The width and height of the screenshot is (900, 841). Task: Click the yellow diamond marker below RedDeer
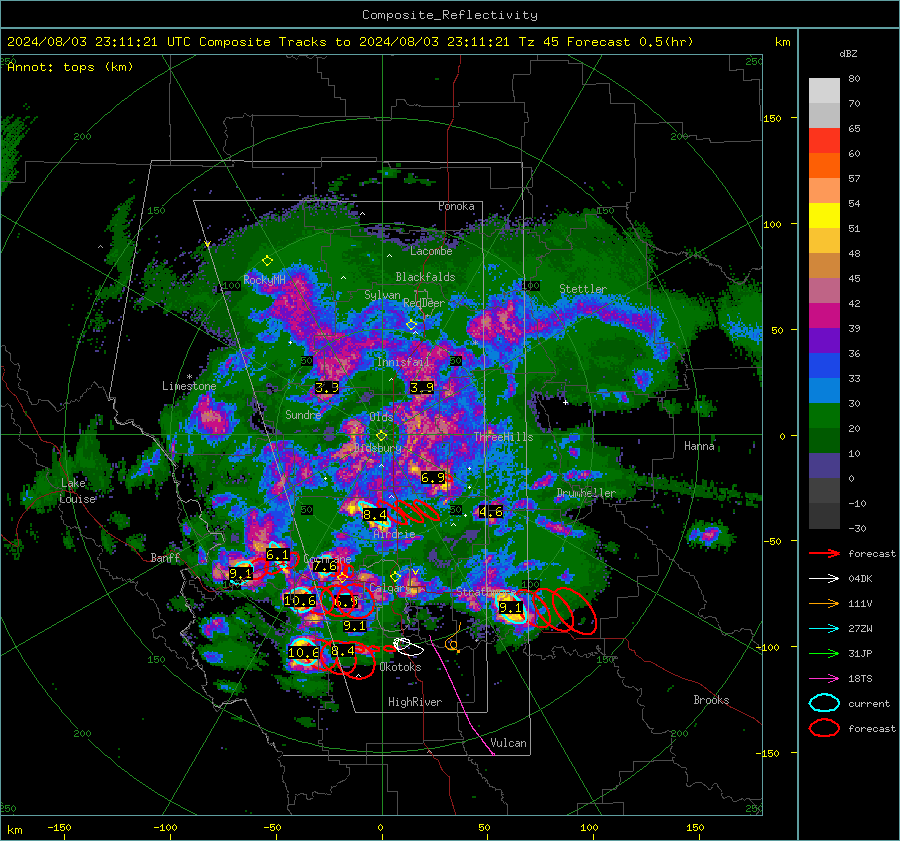pos(412,325)
